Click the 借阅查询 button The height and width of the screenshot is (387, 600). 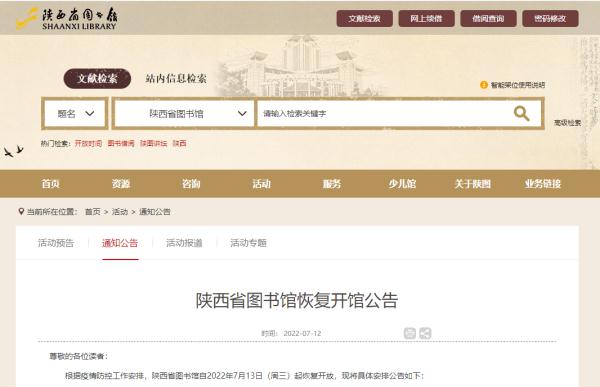click(x=488, y=18)
